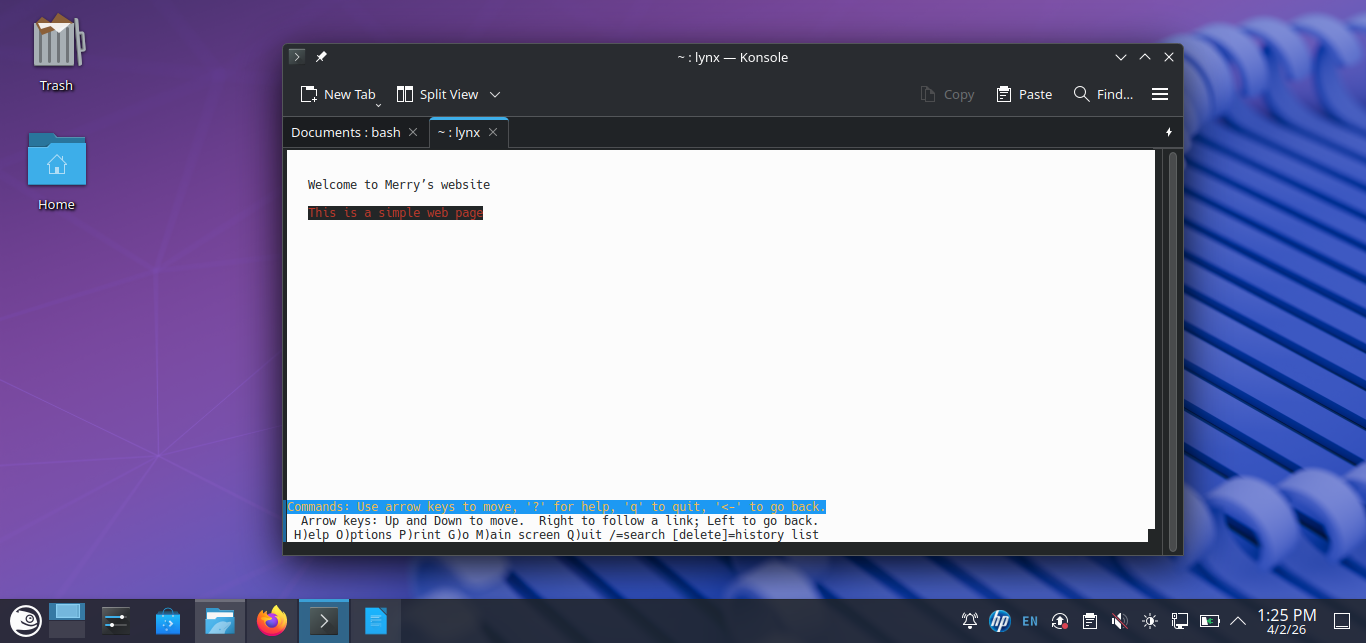Click the Paste toolbar button

pyautogui.click(x=1024, y=94)
